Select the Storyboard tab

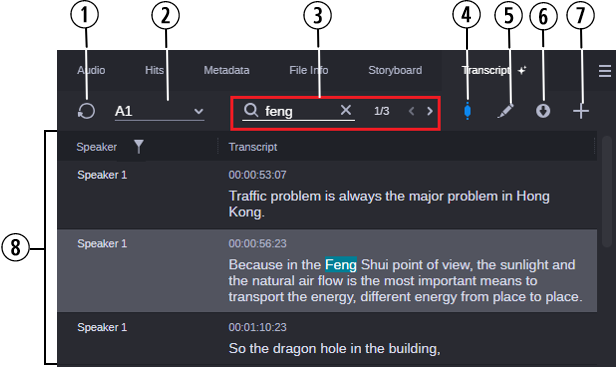[395, 70]
